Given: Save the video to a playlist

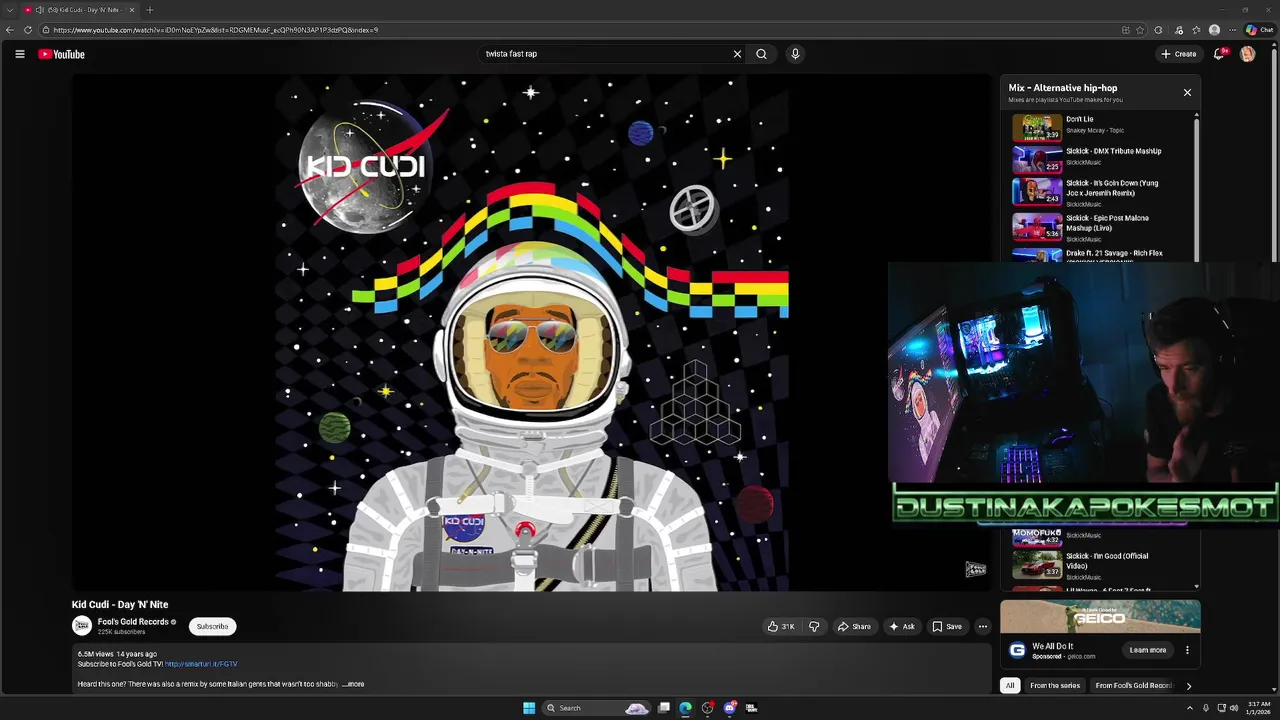Looking at the screenshot, I should 946,626.
